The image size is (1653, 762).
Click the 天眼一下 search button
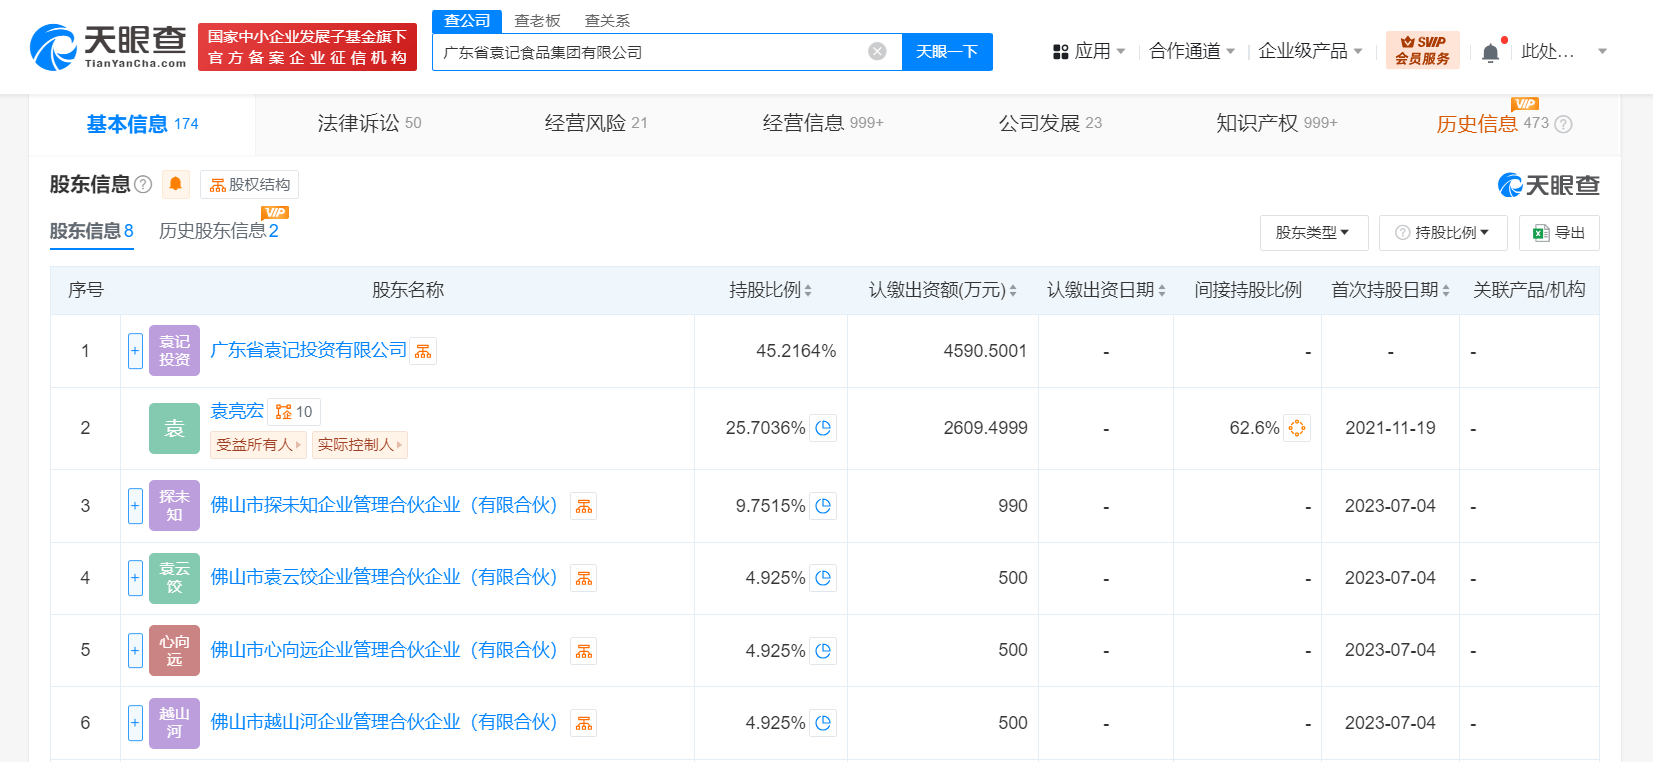[x=947, y=52]
